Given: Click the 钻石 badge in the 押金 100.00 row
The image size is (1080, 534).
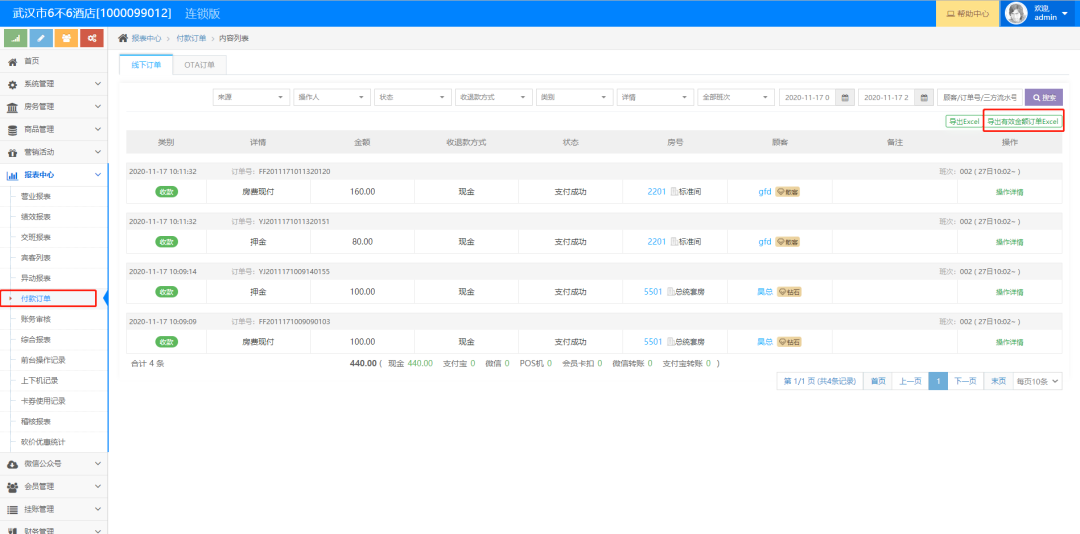Looking at the screenshot, I should tap(789, 292).
